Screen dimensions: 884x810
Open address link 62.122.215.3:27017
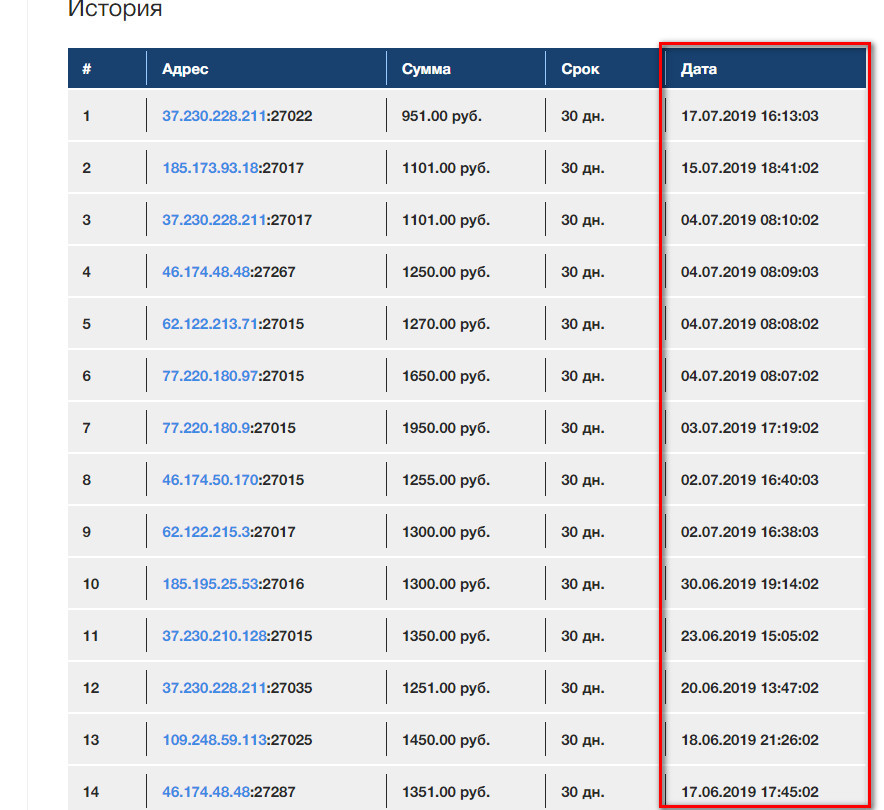(x=228, y=532)
